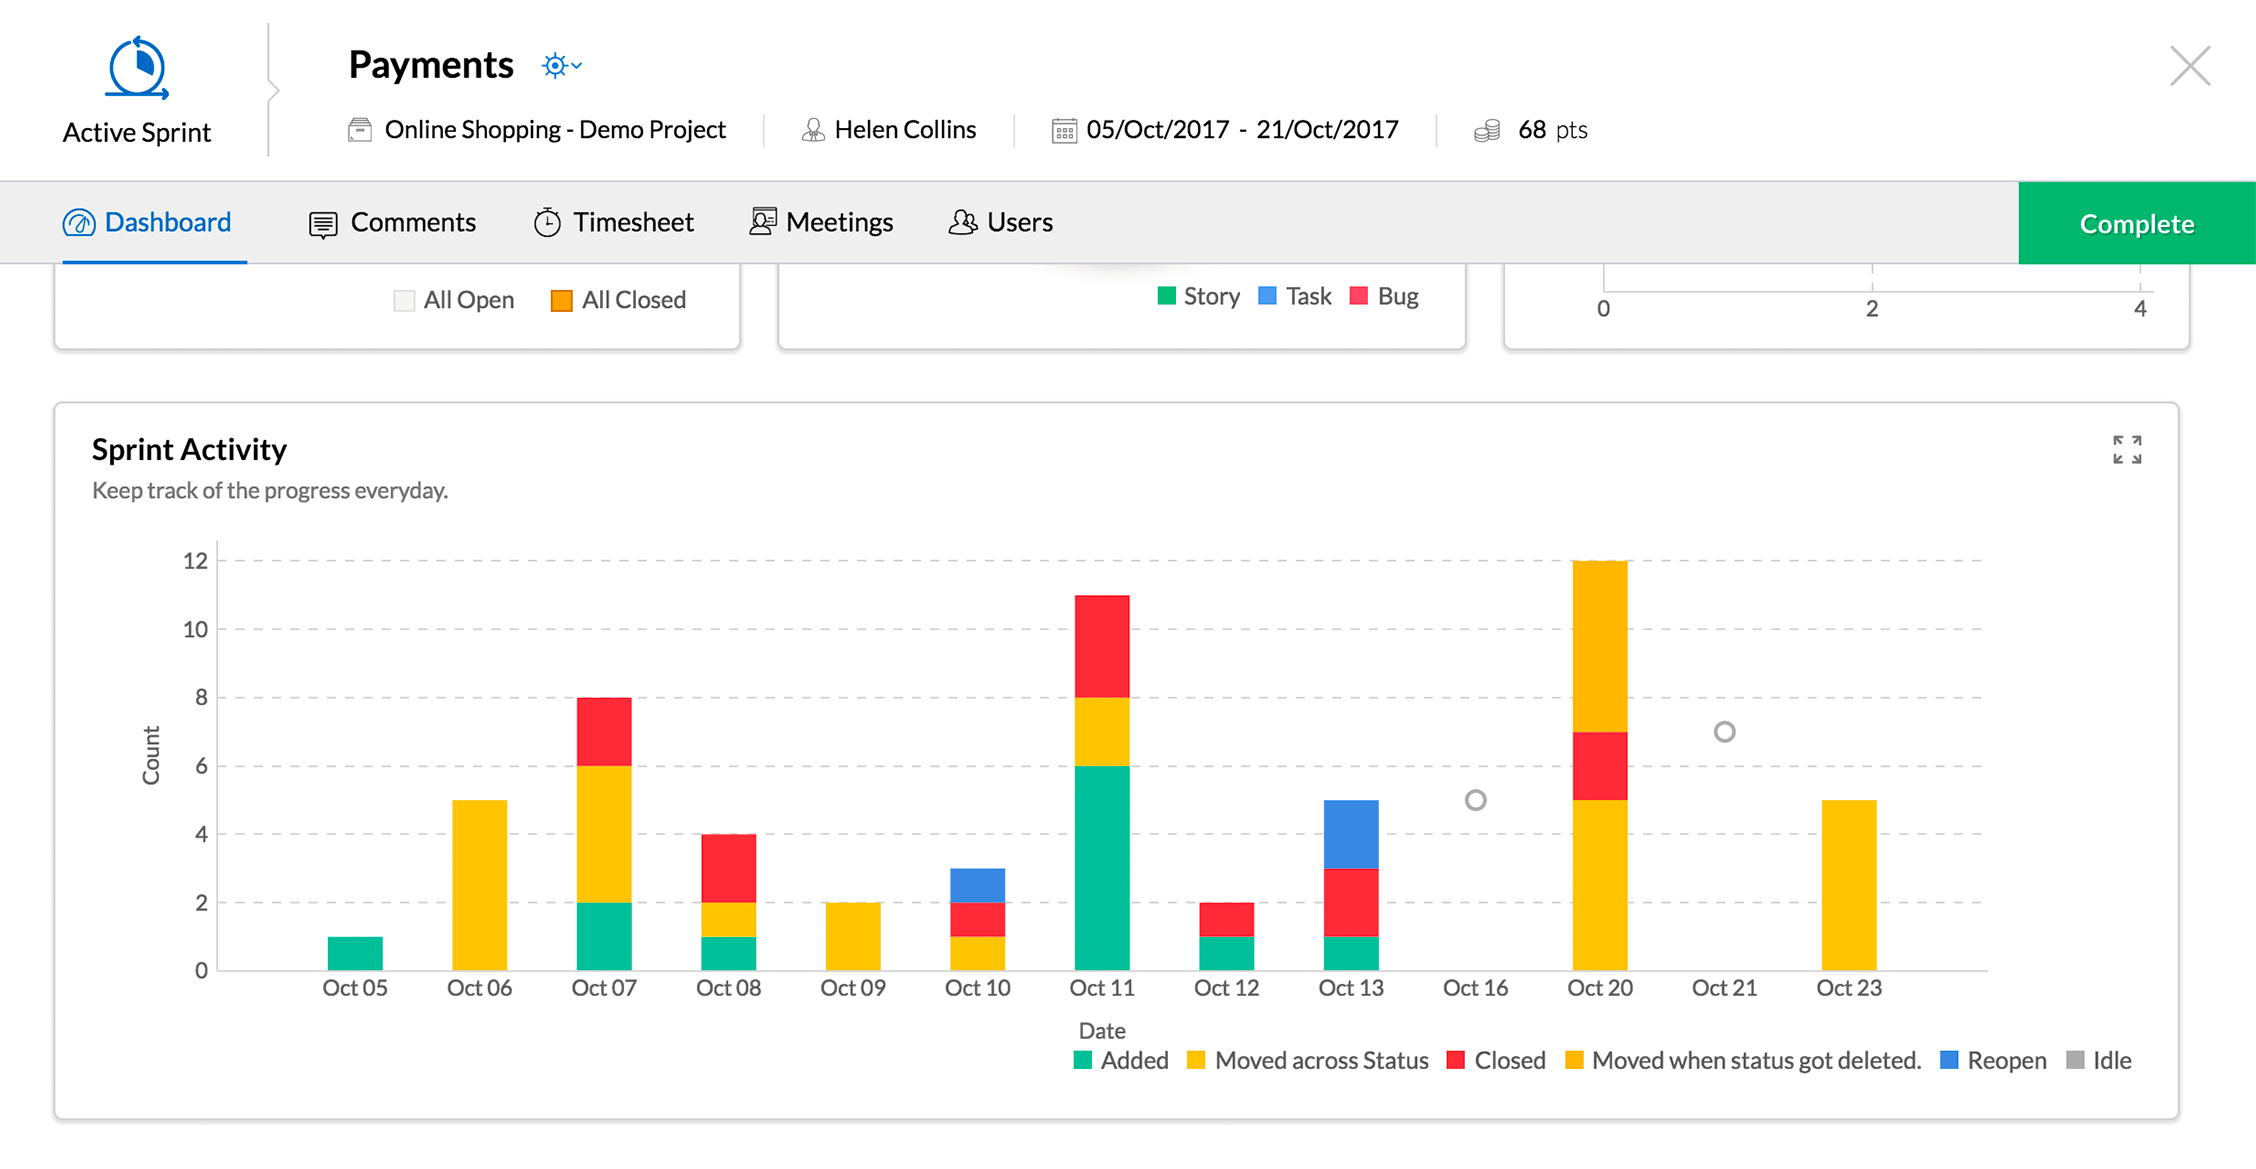Click the story points coins icon
Screen dimensions: 2256x1169
click(1487, 130)
